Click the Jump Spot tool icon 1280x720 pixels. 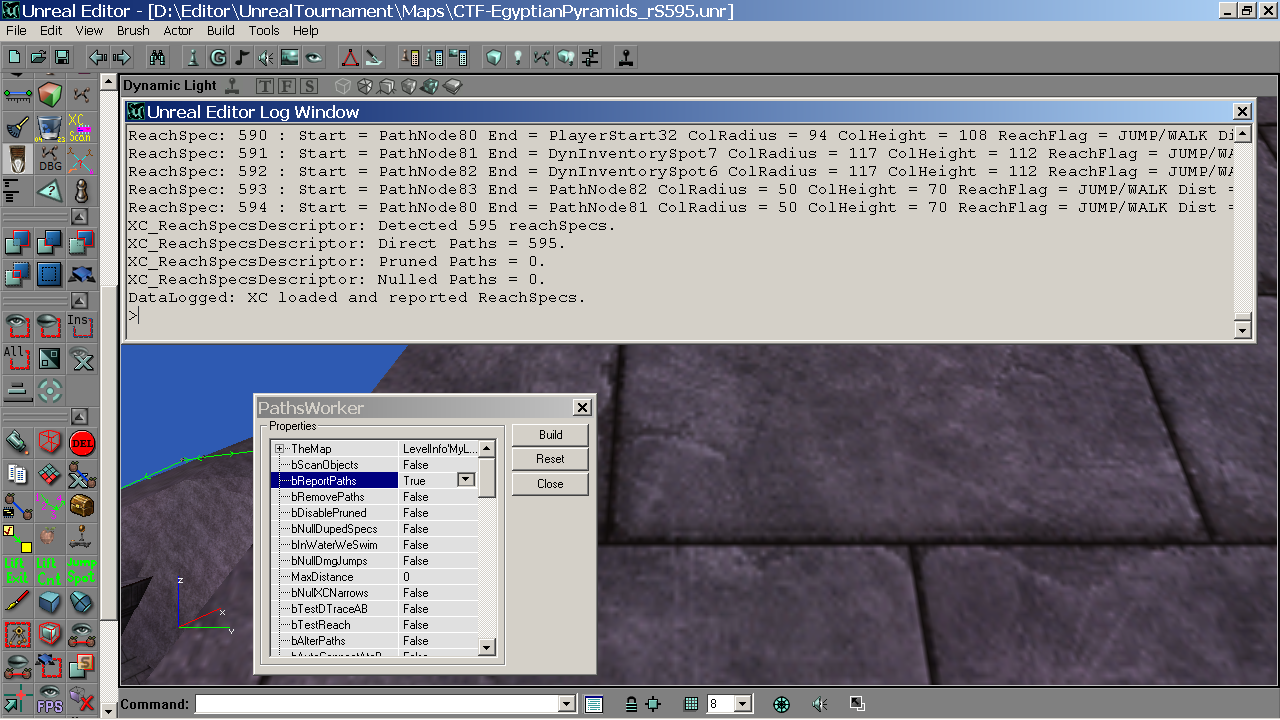tap(81, 570)
